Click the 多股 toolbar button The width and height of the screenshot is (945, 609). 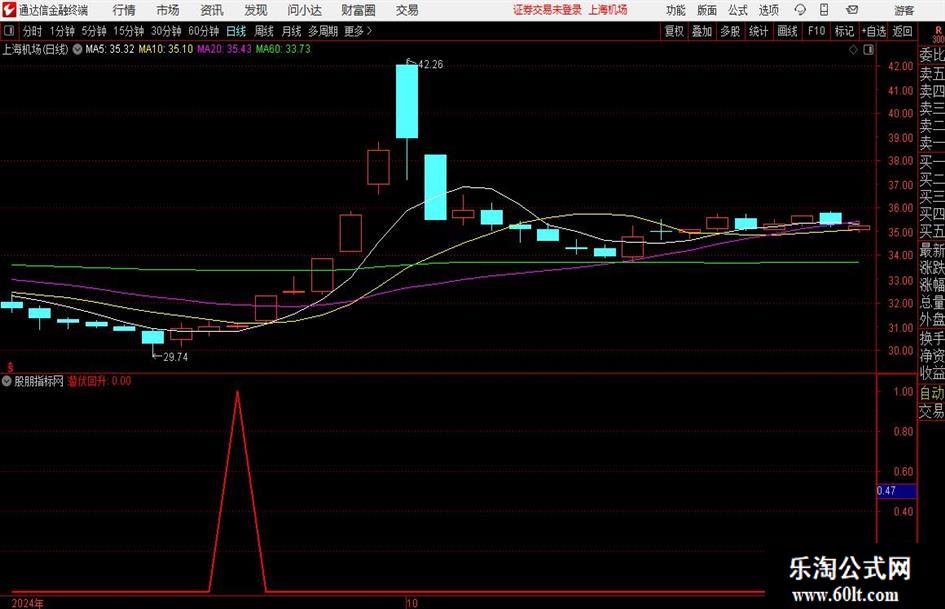pyautogui.click(x=730, y=31)
